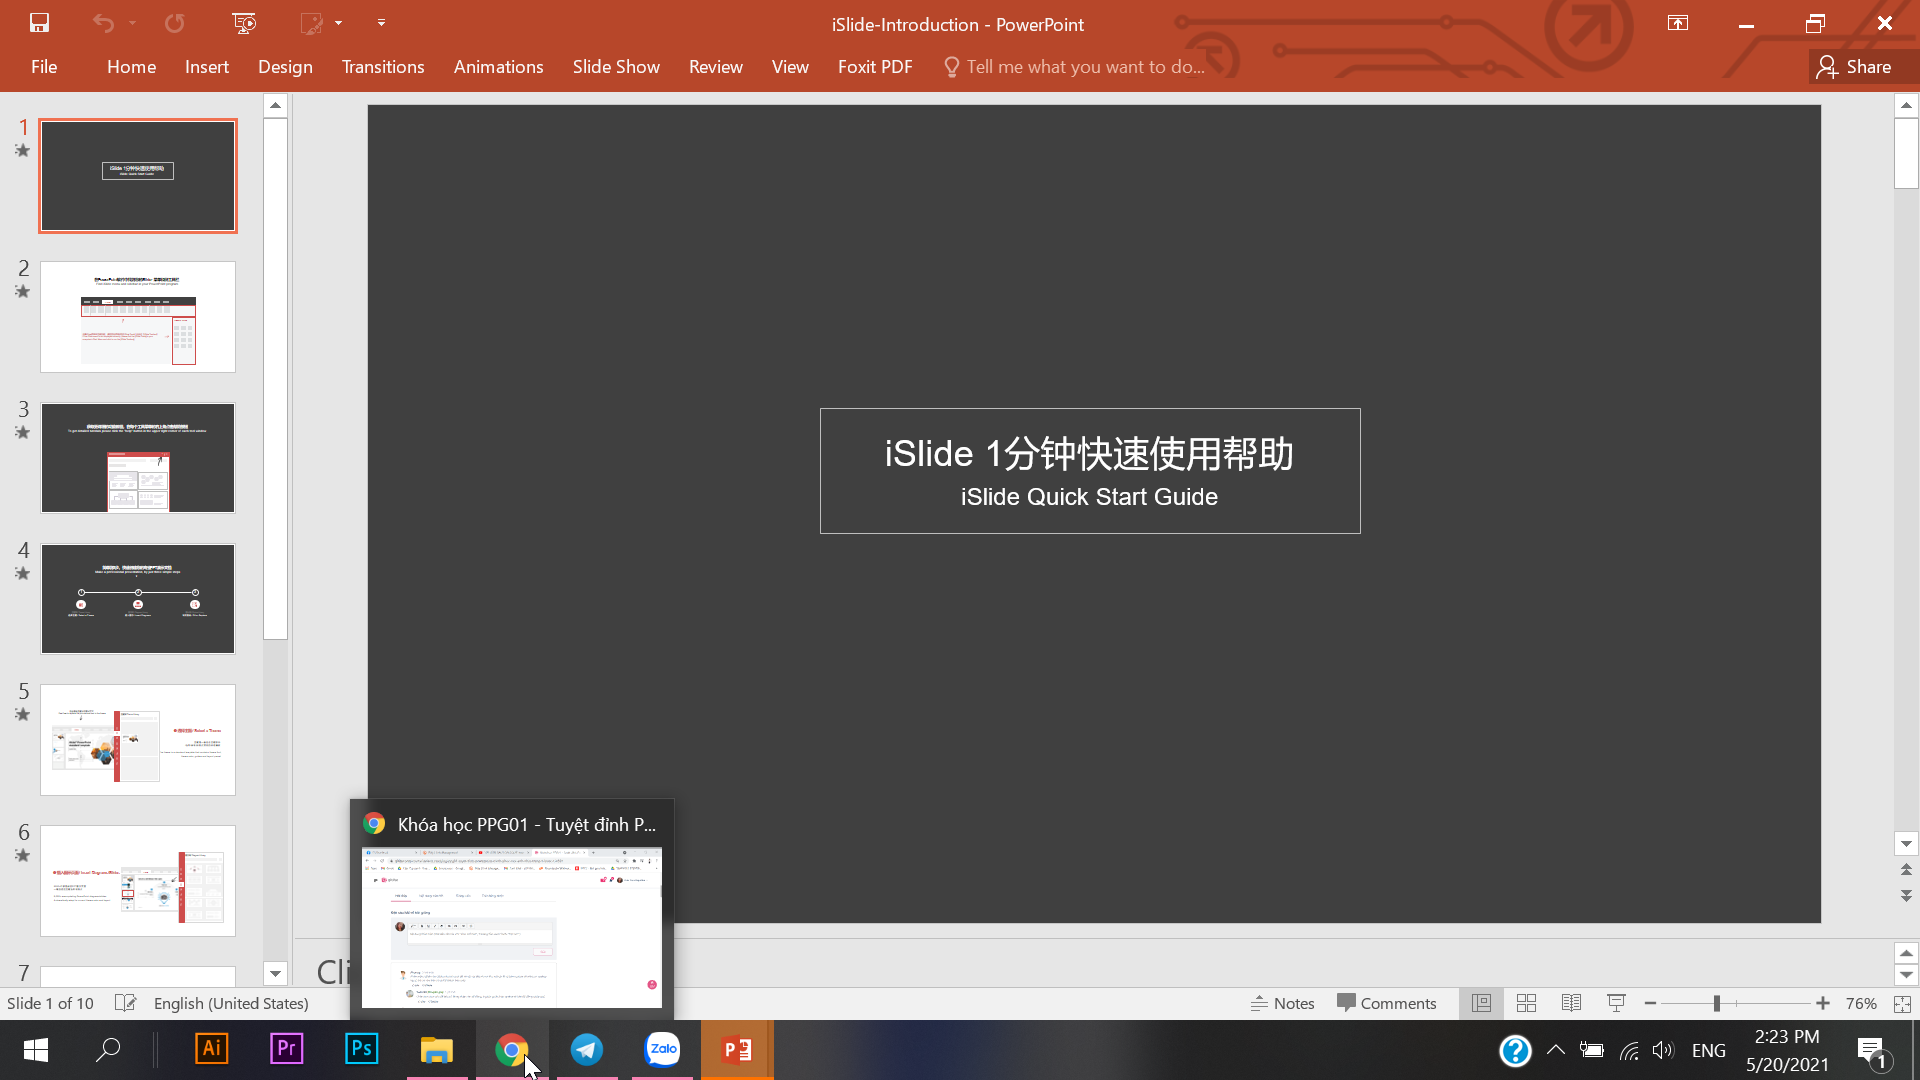The height and width of the screenshot is (1080, 1920).
Task: Select slide 3 thumbnail
Action: [x=138, y=458]
